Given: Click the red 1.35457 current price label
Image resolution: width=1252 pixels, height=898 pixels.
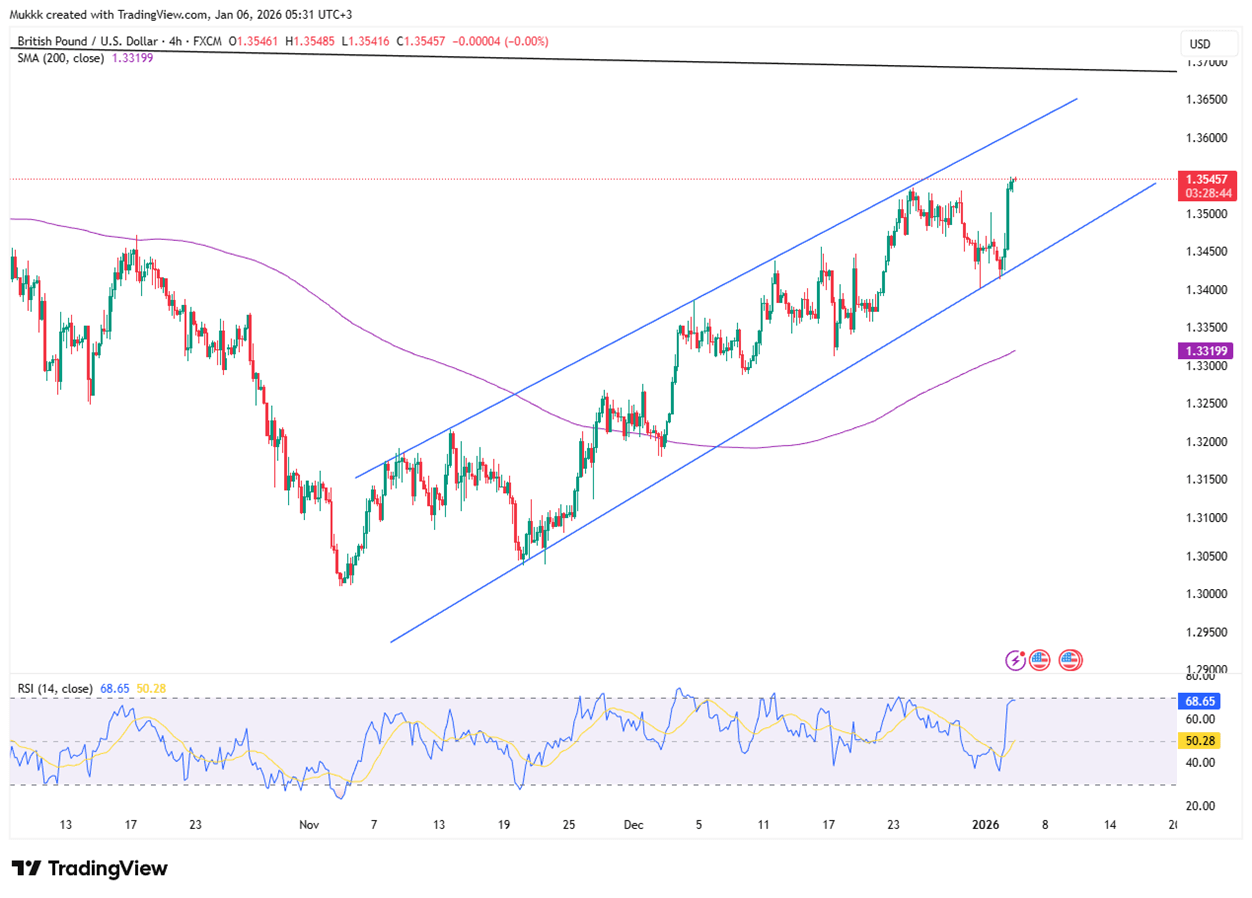Looking at the screenshot, I should pyautogui.click(x=1205, y=178).
